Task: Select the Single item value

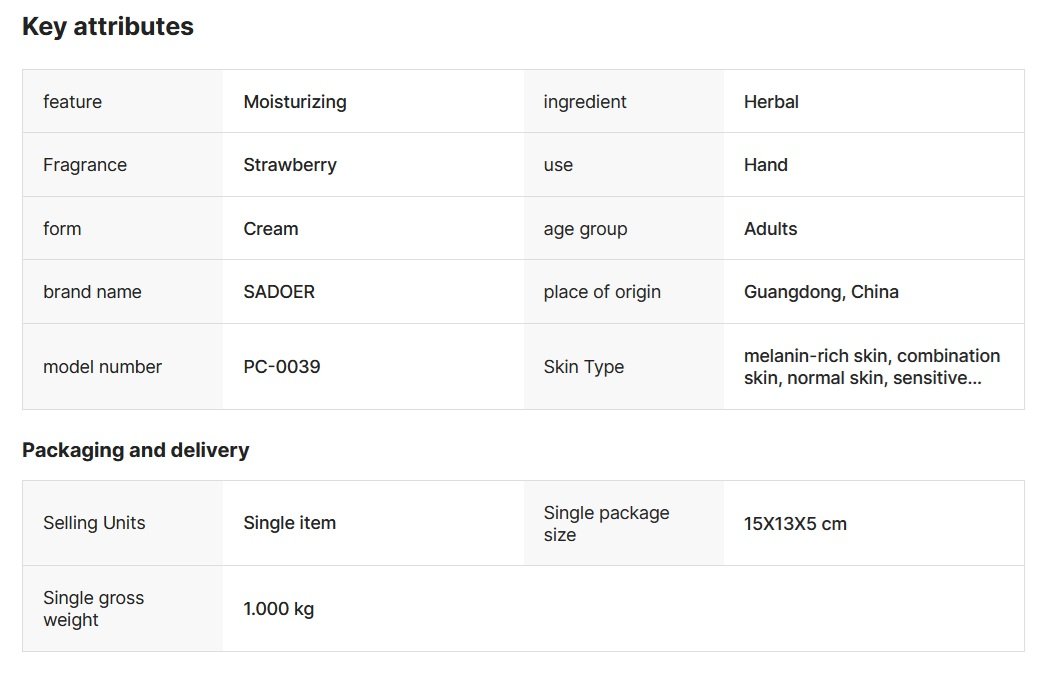Action: point(290,523)
